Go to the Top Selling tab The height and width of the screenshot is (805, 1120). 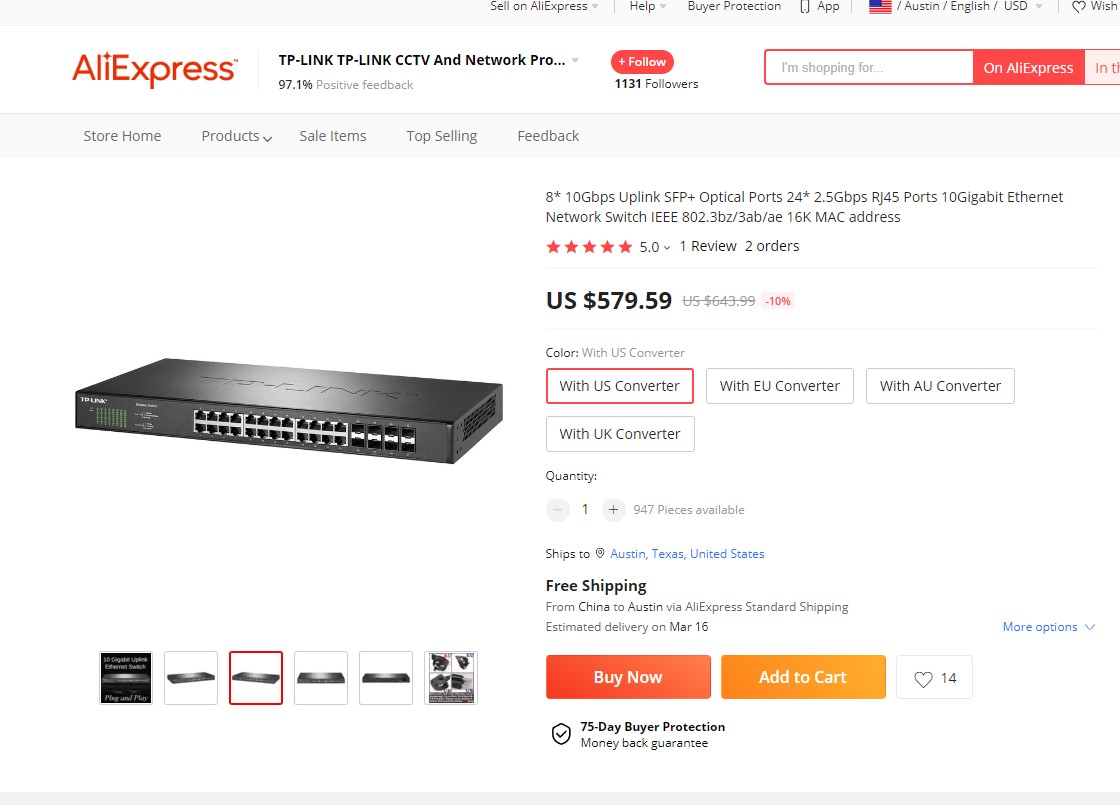click(x=441, y=136)
